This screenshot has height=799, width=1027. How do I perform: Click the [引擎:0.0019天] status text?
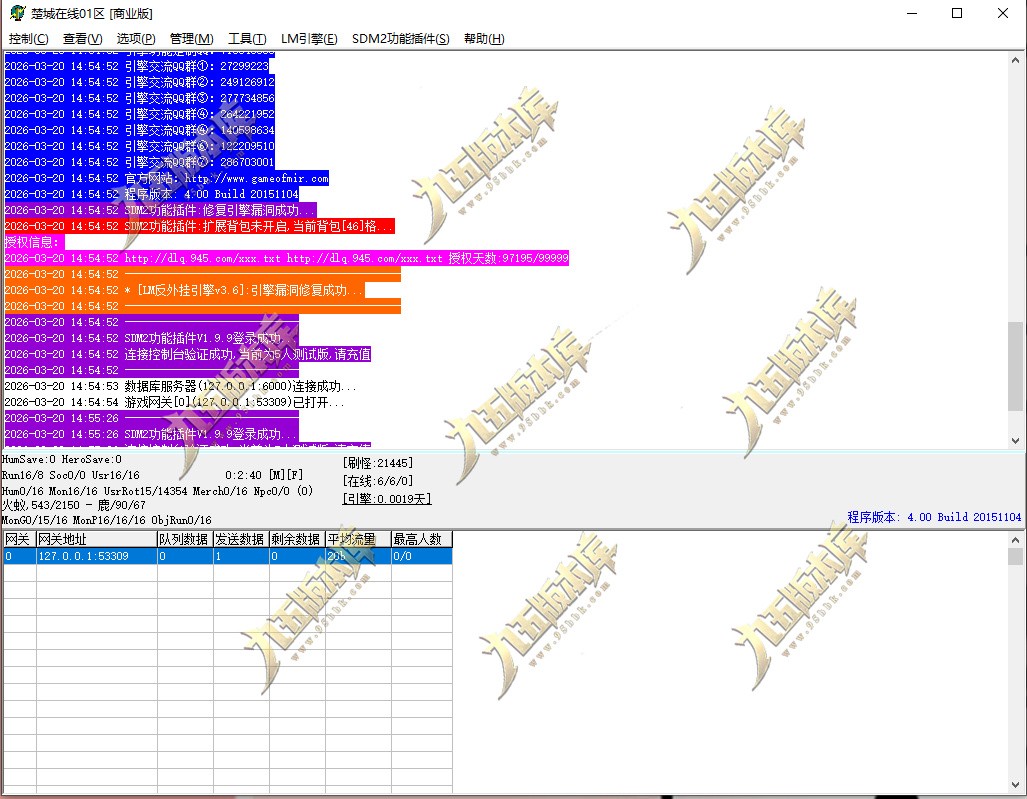386,499
